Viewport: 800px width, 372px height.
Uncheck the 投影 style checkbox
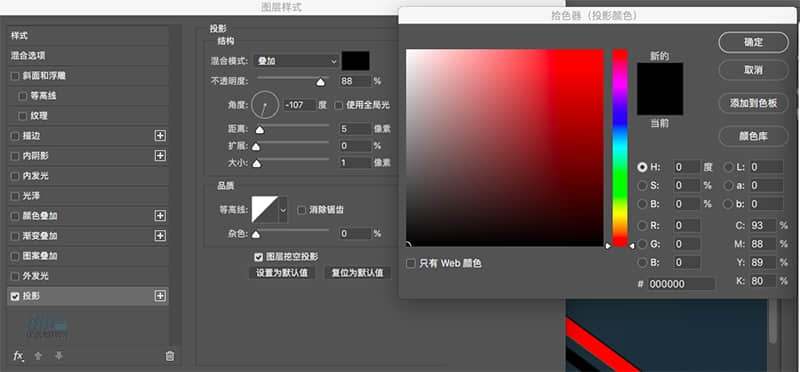click(x=15, y=296)
